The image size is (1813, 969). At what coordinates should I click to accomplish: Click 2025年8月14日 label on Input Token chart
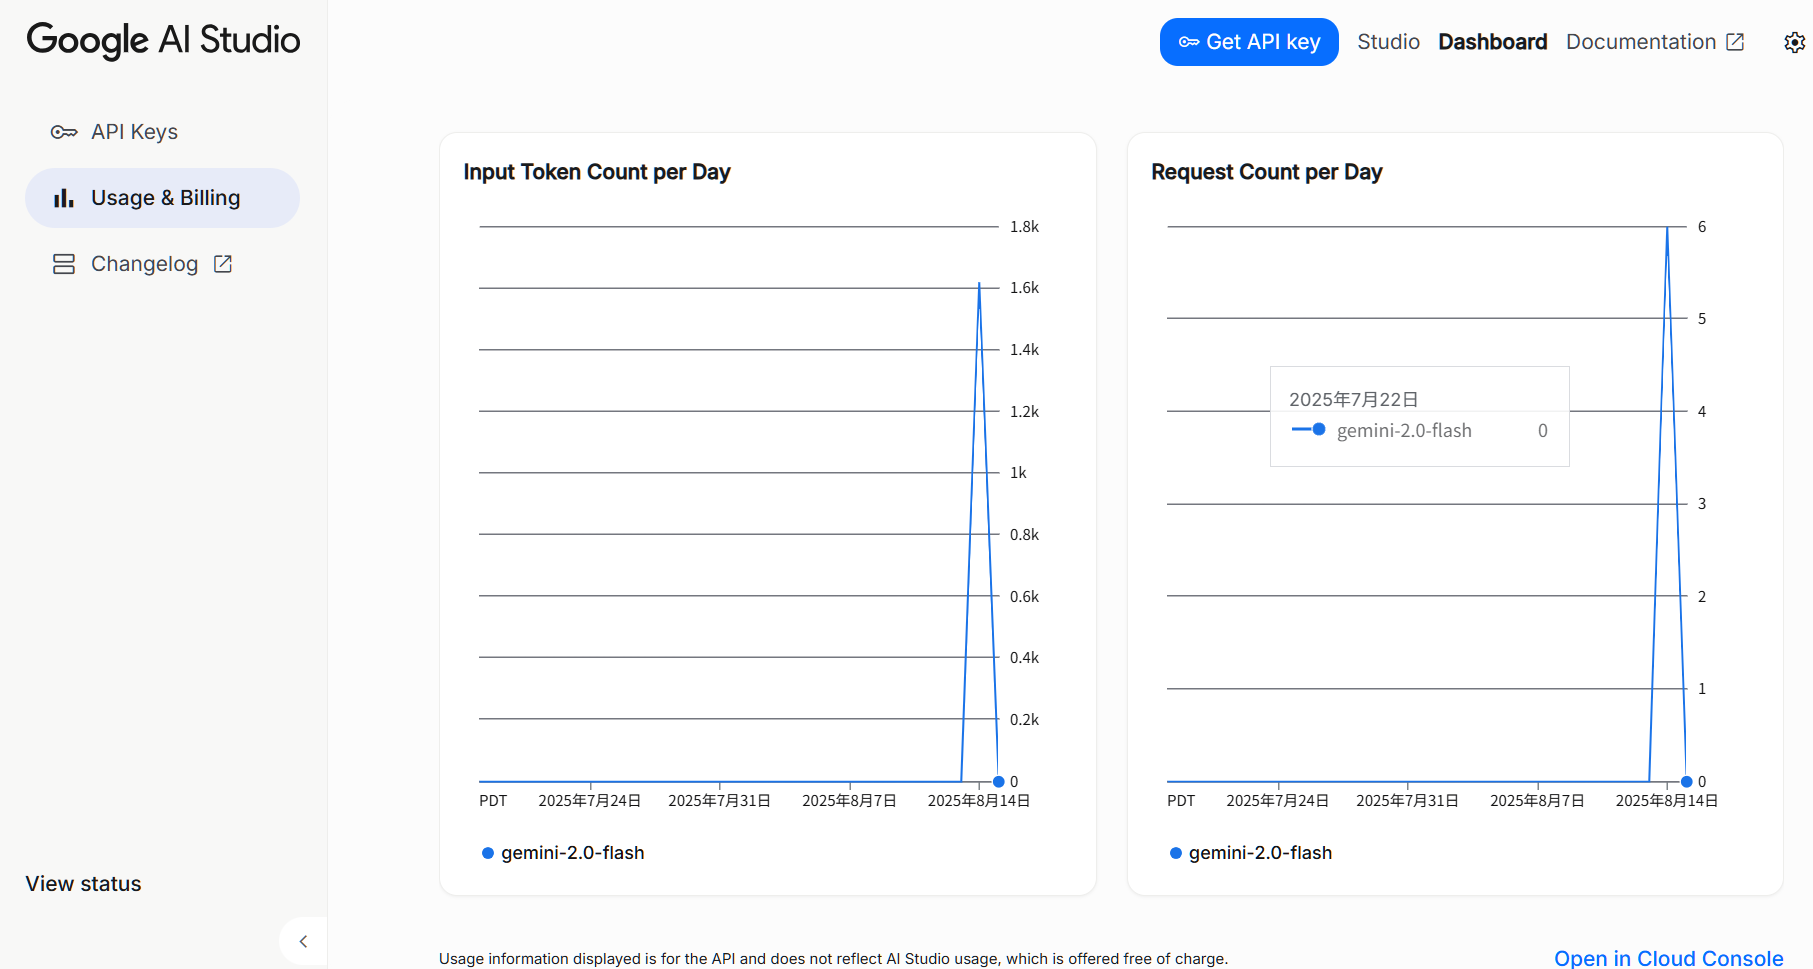pyautogui.click(x=979, y=801)
